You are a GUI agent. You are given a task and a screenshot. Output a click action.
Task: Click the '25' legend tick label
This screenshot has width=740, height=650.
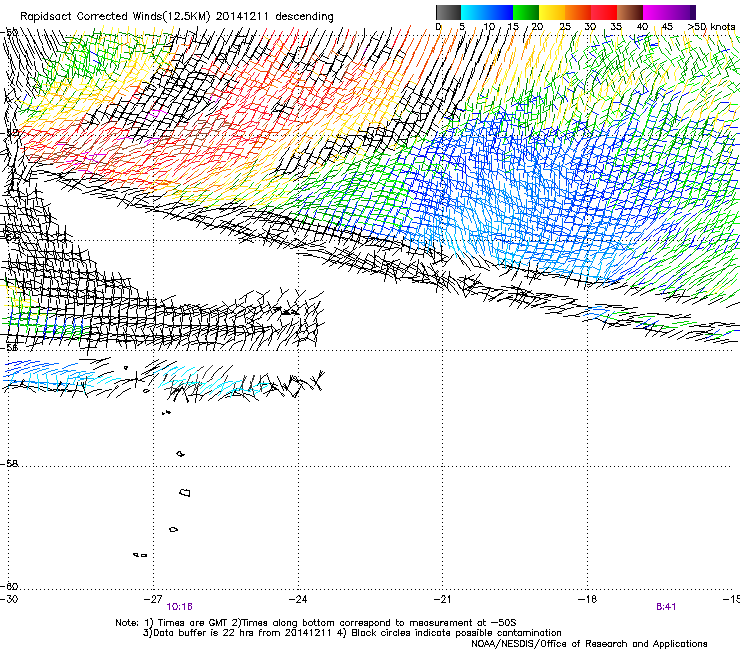(564, 26)
